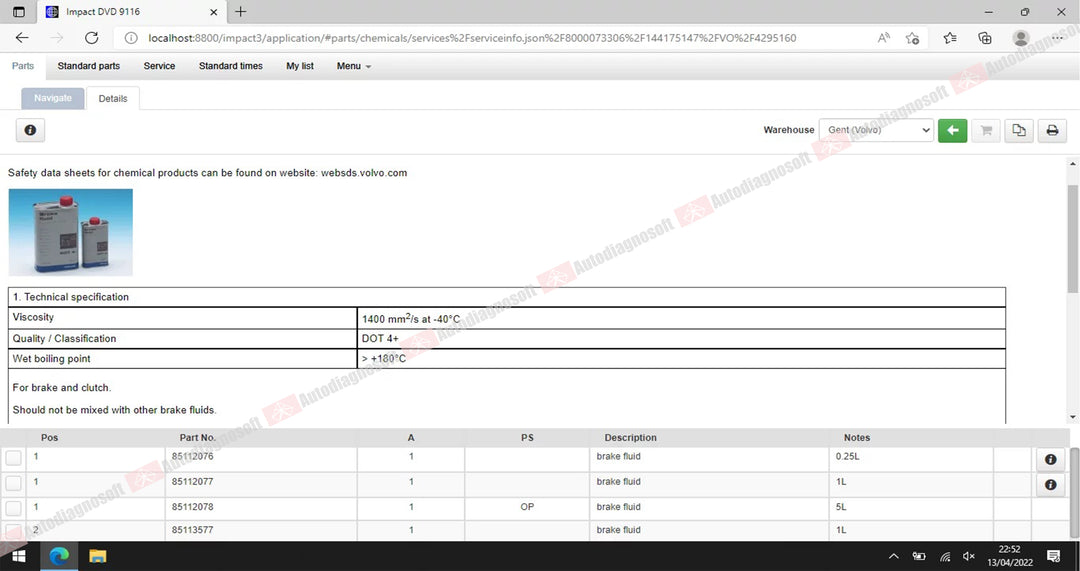Viewport: 1080px width, 571px height.
Task: Open the Warehouse Gent (Volvo) dropdown
Action: [875, 129]
